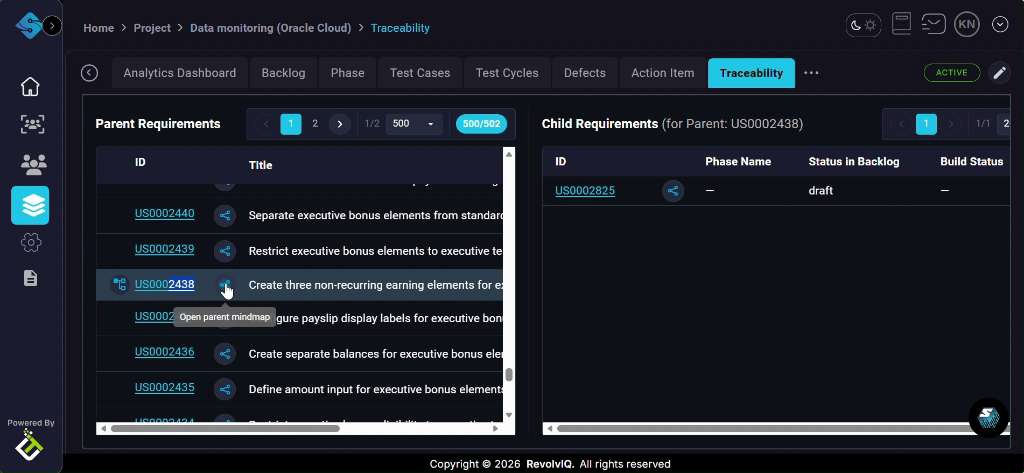
Task: Expand the user profile dropdown chevron
Action: (1000, 25)
